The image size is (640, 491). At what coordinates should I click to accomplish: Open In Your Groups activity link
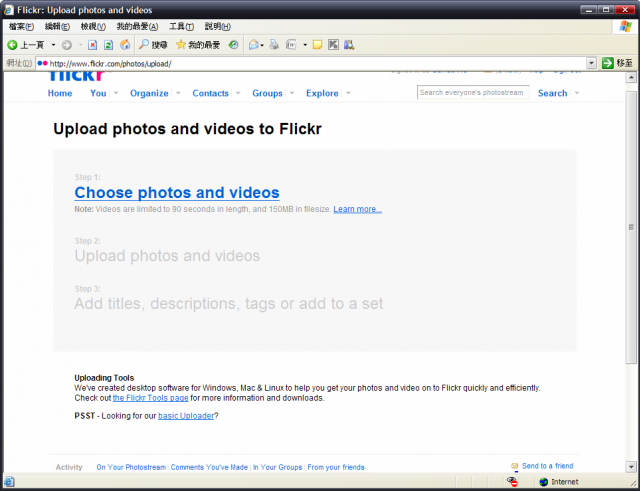278,467
